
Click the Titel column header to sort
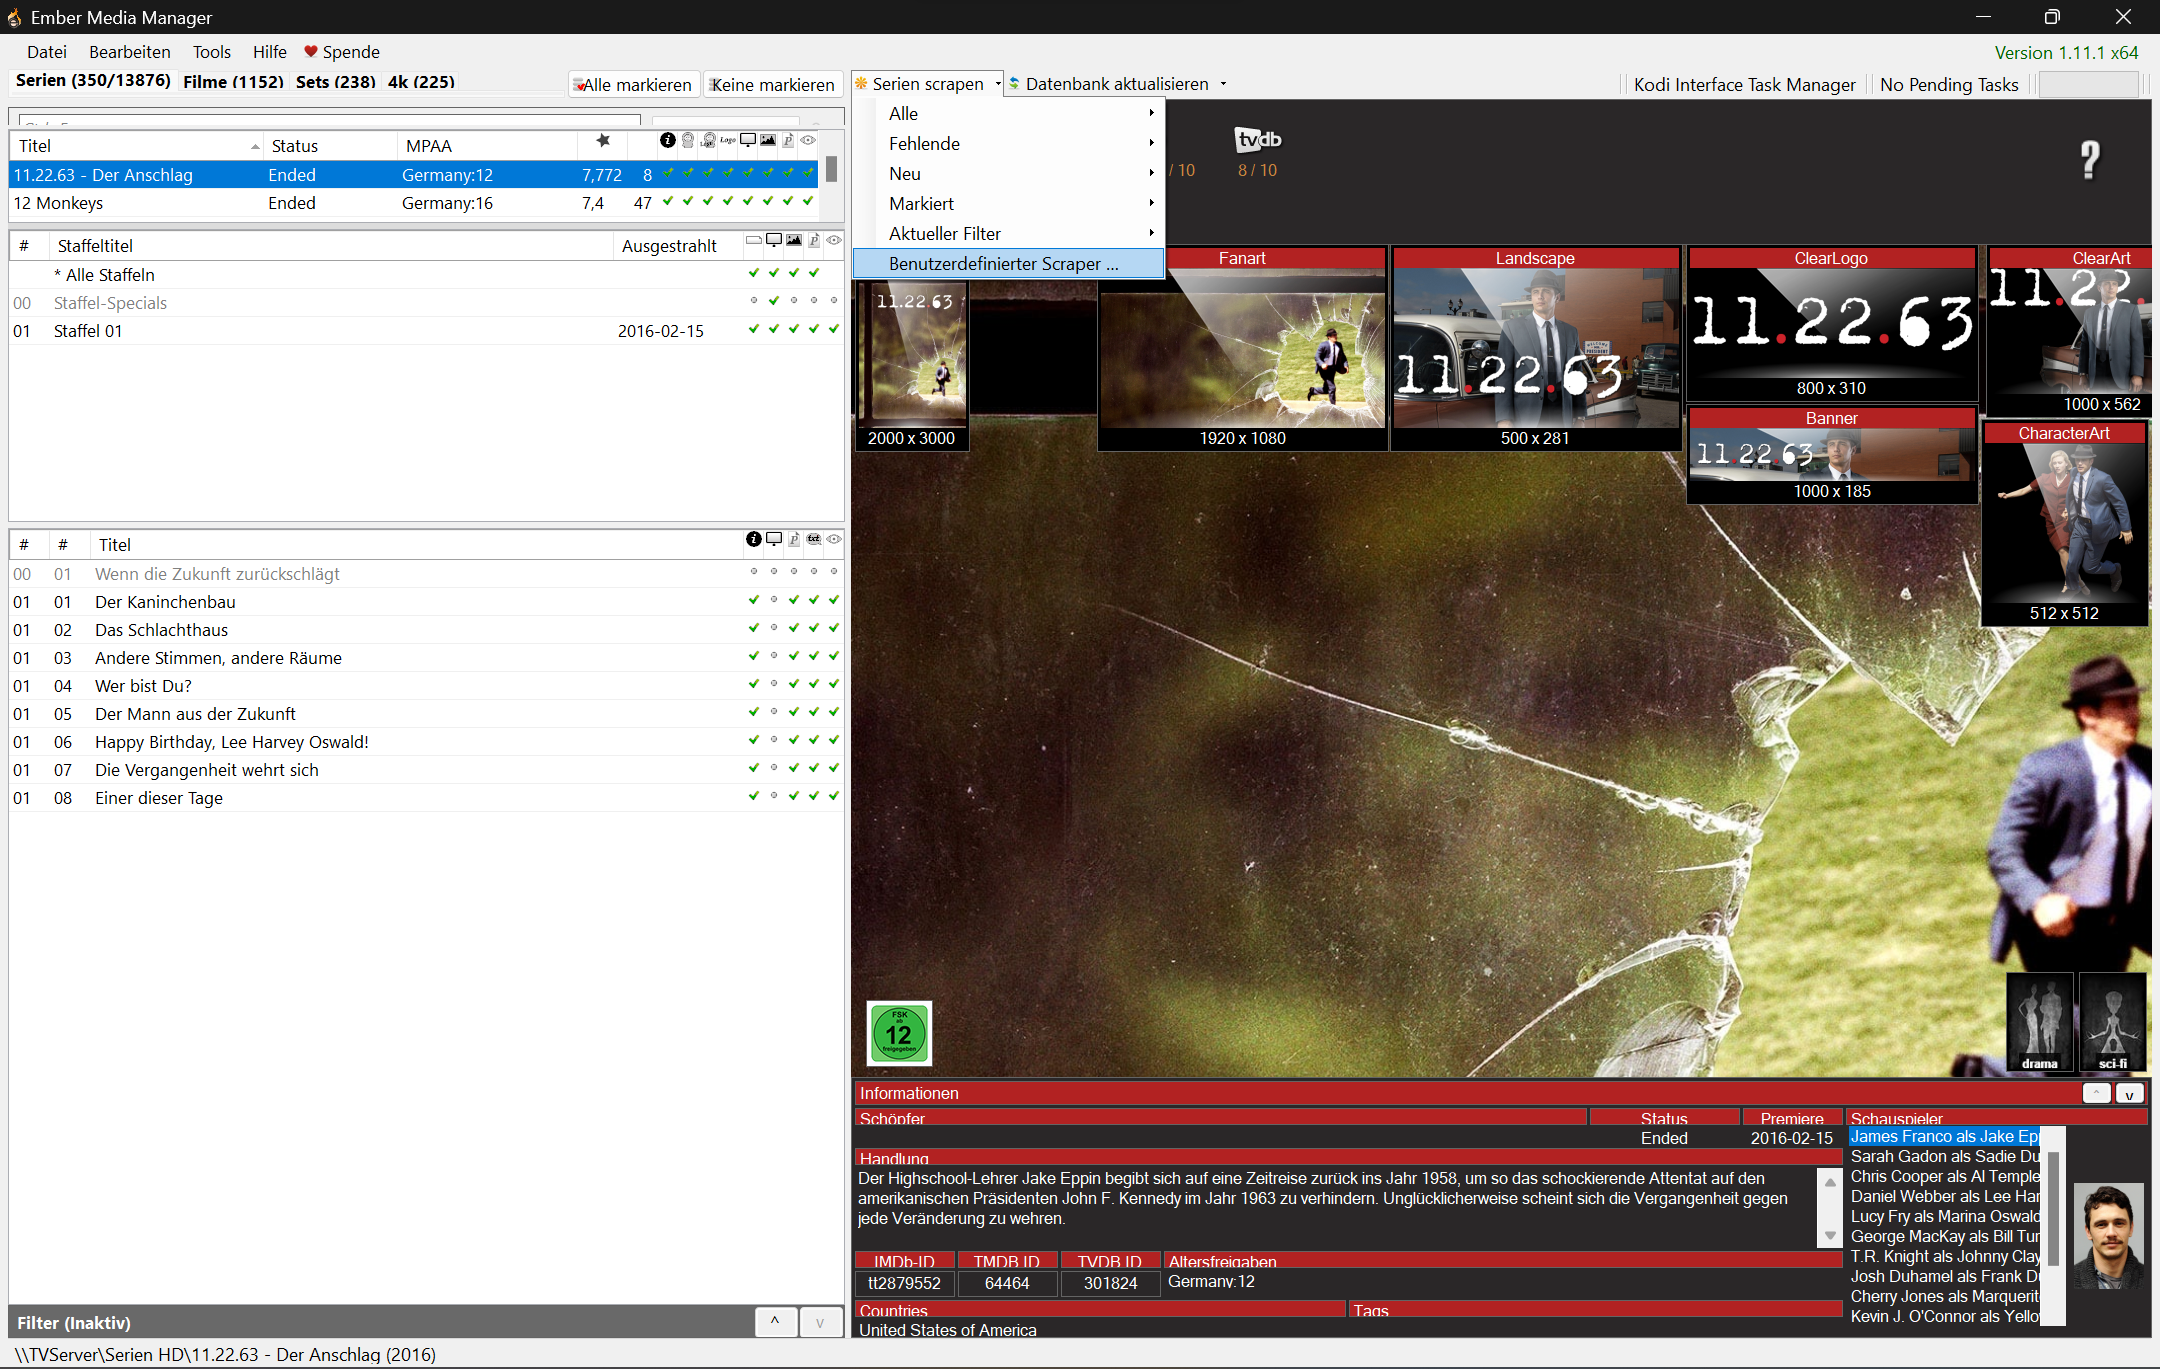[x=136, y=146]
